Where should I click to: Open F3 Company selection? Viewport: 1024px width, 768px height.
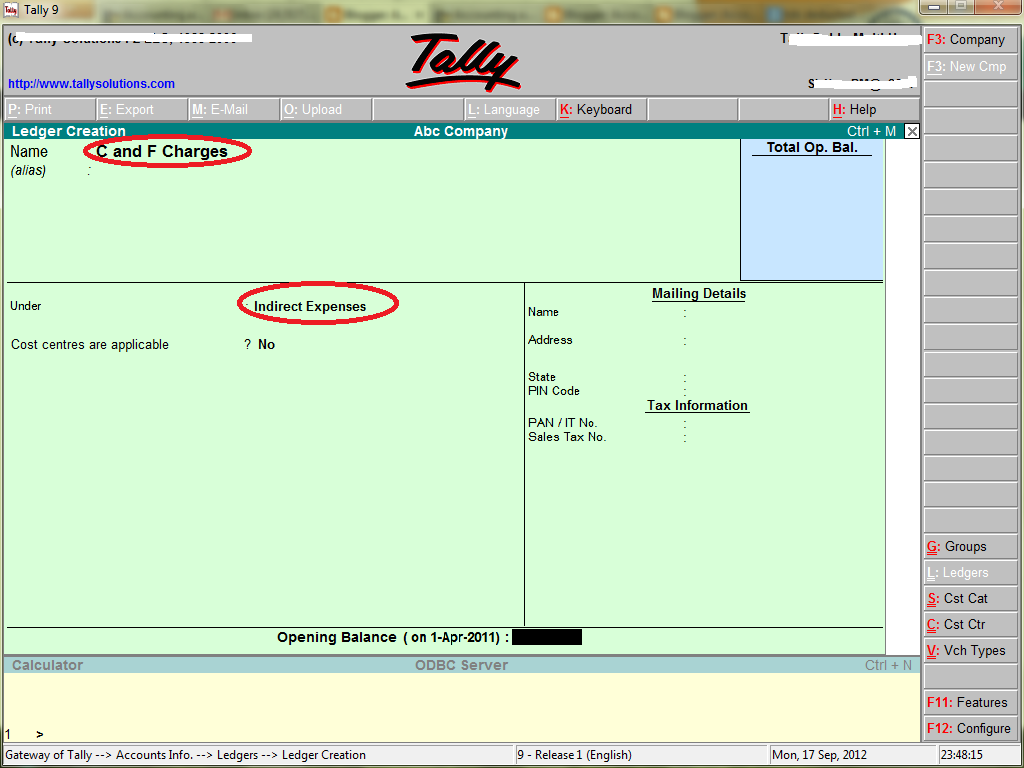(970, 39)
